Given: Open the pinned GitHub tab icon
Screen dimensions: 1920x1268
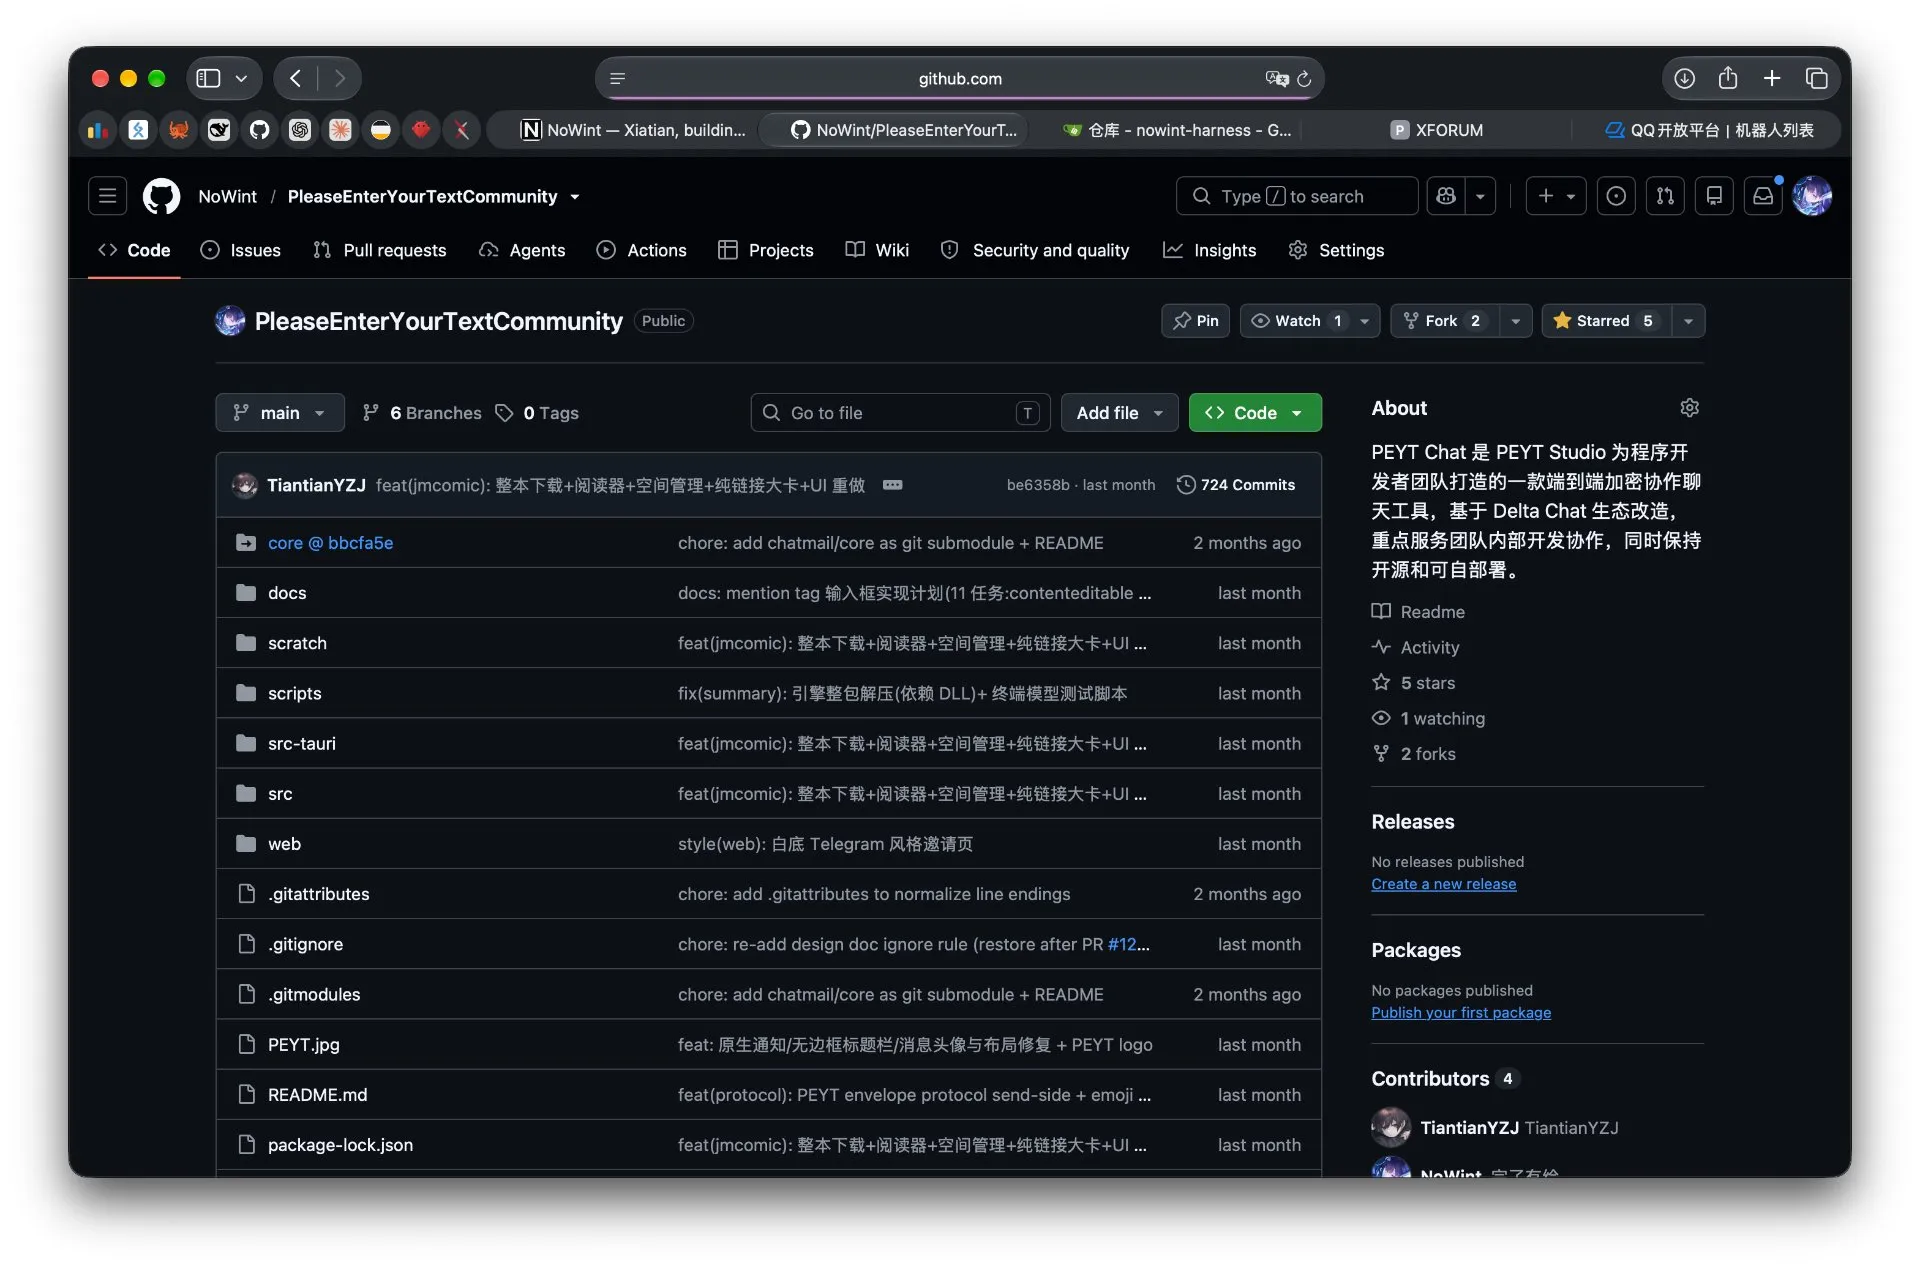Looking at the screenshot, I should (260, 130).
